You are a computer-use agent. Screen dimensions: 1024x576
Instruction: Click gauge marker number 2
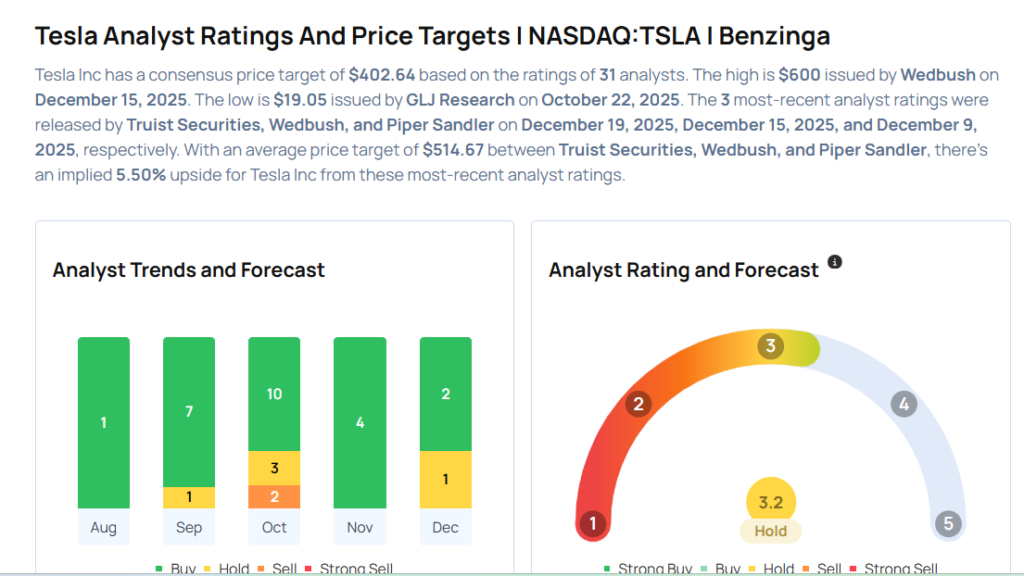(x=637, y=404)
